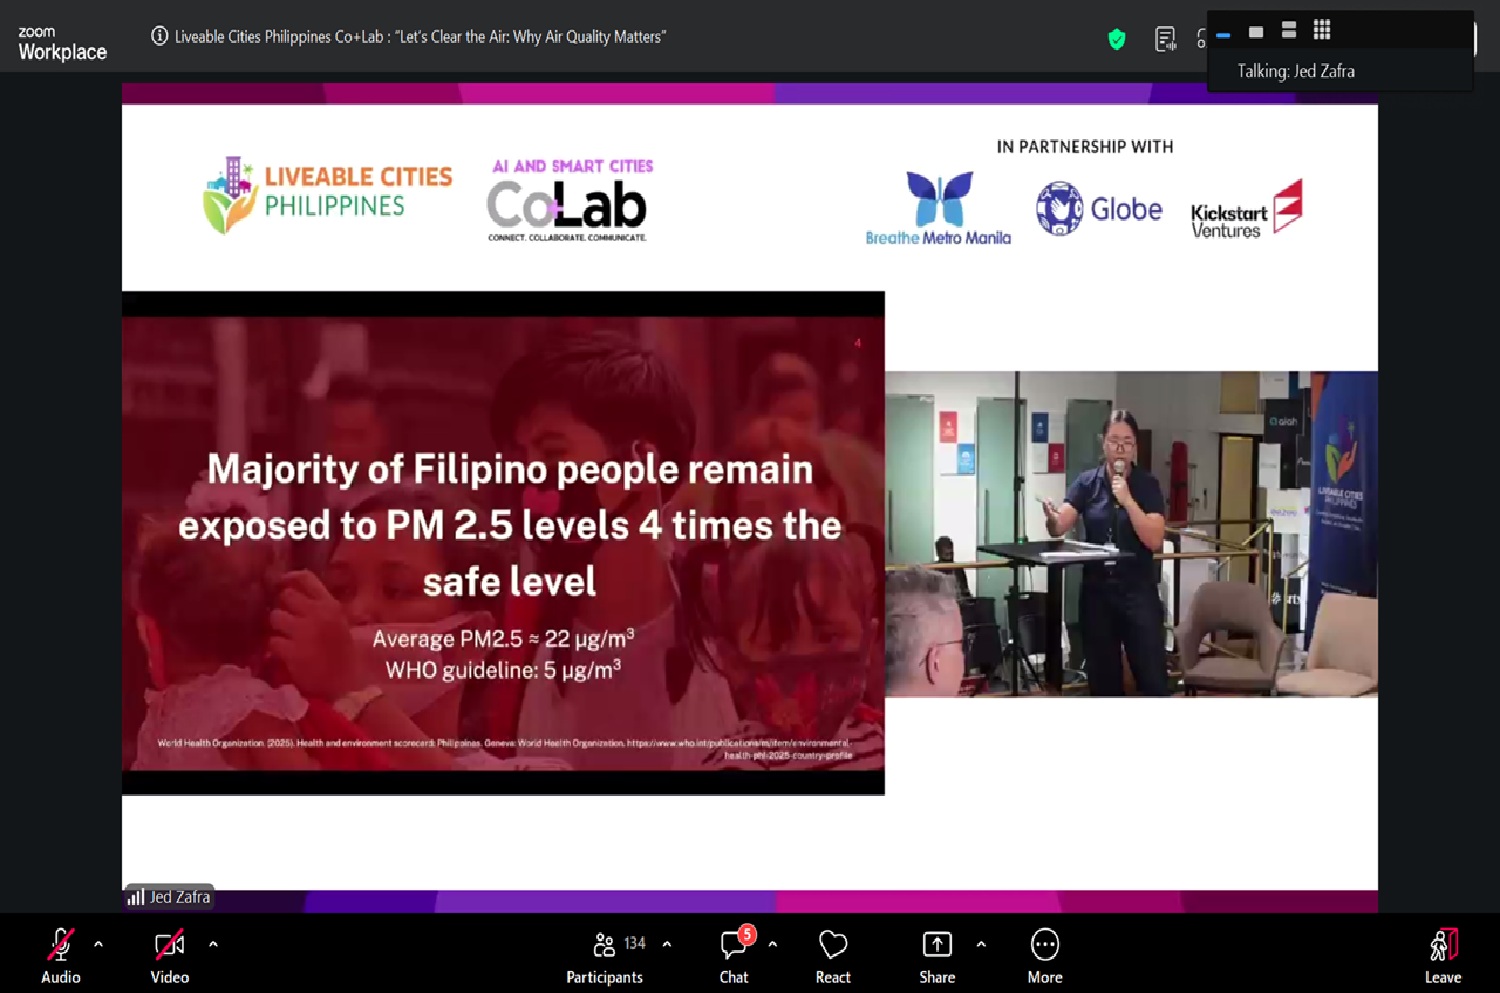1500x993 pixels.
Task: Expand the audio options arrow
Action: pos(98,944)
